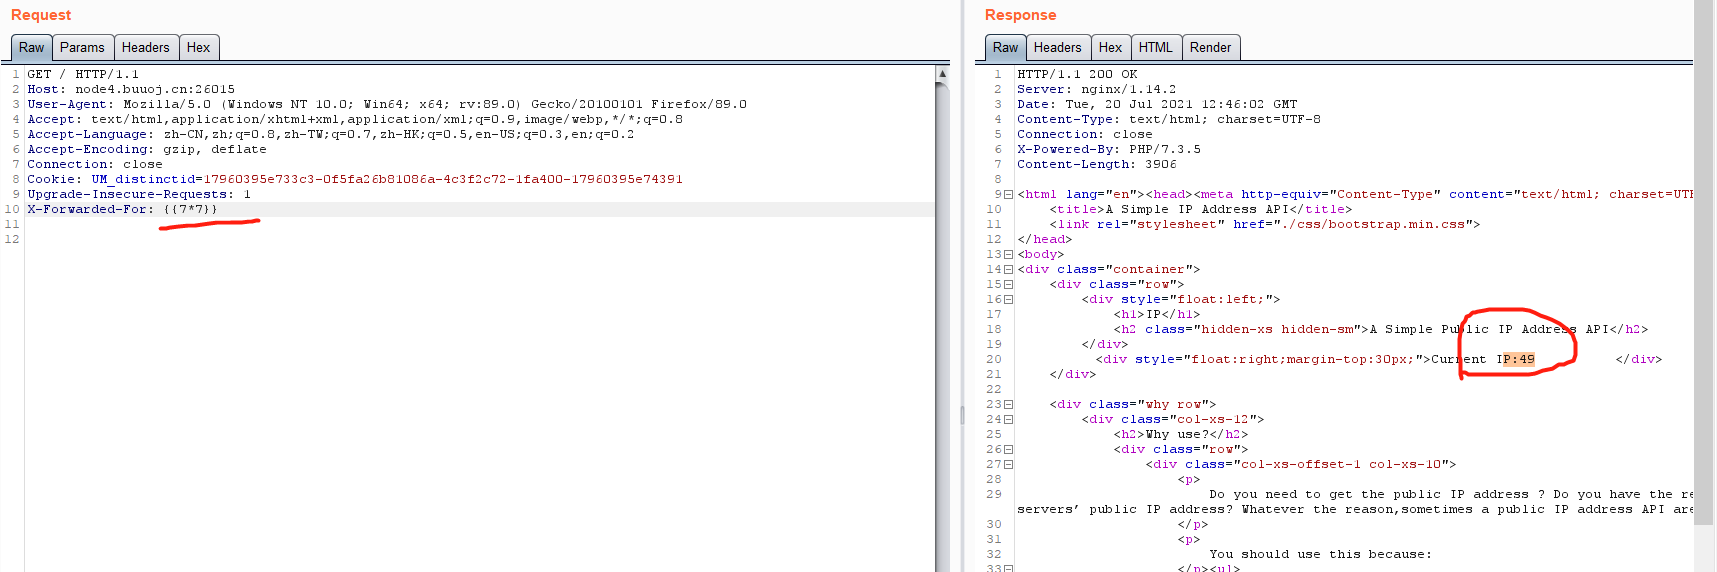
Task: Click the Content-Length: 3906 line
Action: pos(1097,164)
